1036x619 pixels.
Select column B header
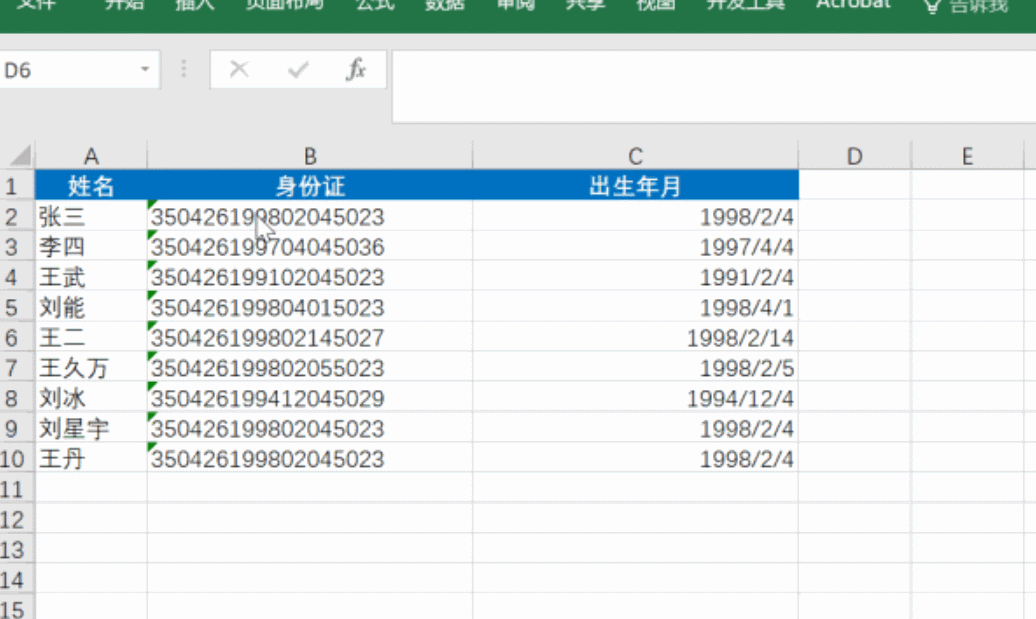(x=310, y=157)
